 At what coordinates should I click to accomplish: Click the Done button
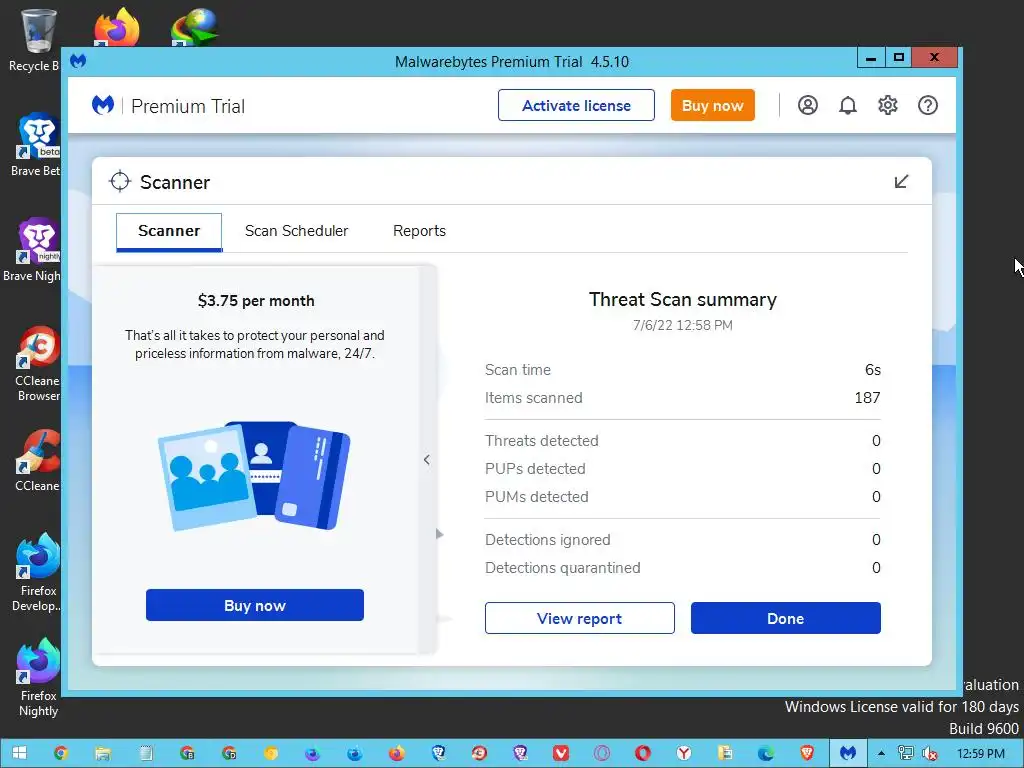(x=786, y=618)
